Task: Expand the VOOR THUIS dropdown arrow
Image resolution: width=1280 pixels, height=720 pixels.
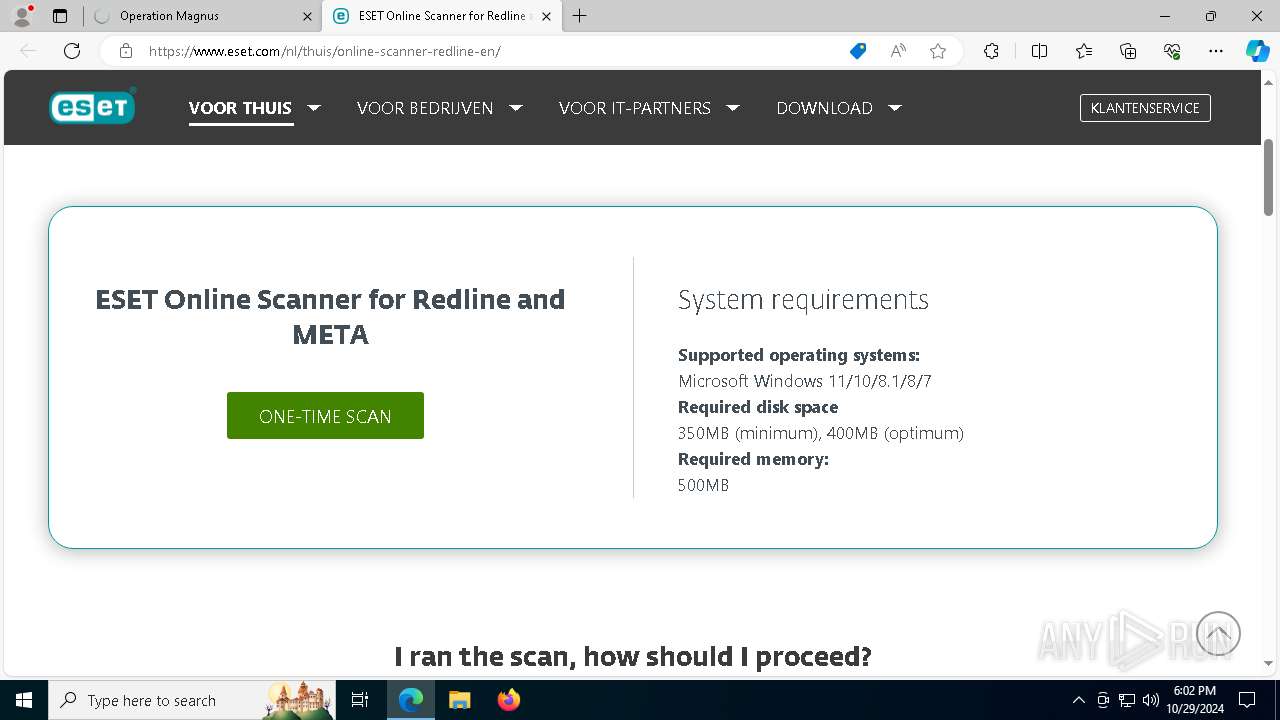Action: (314, 108)
